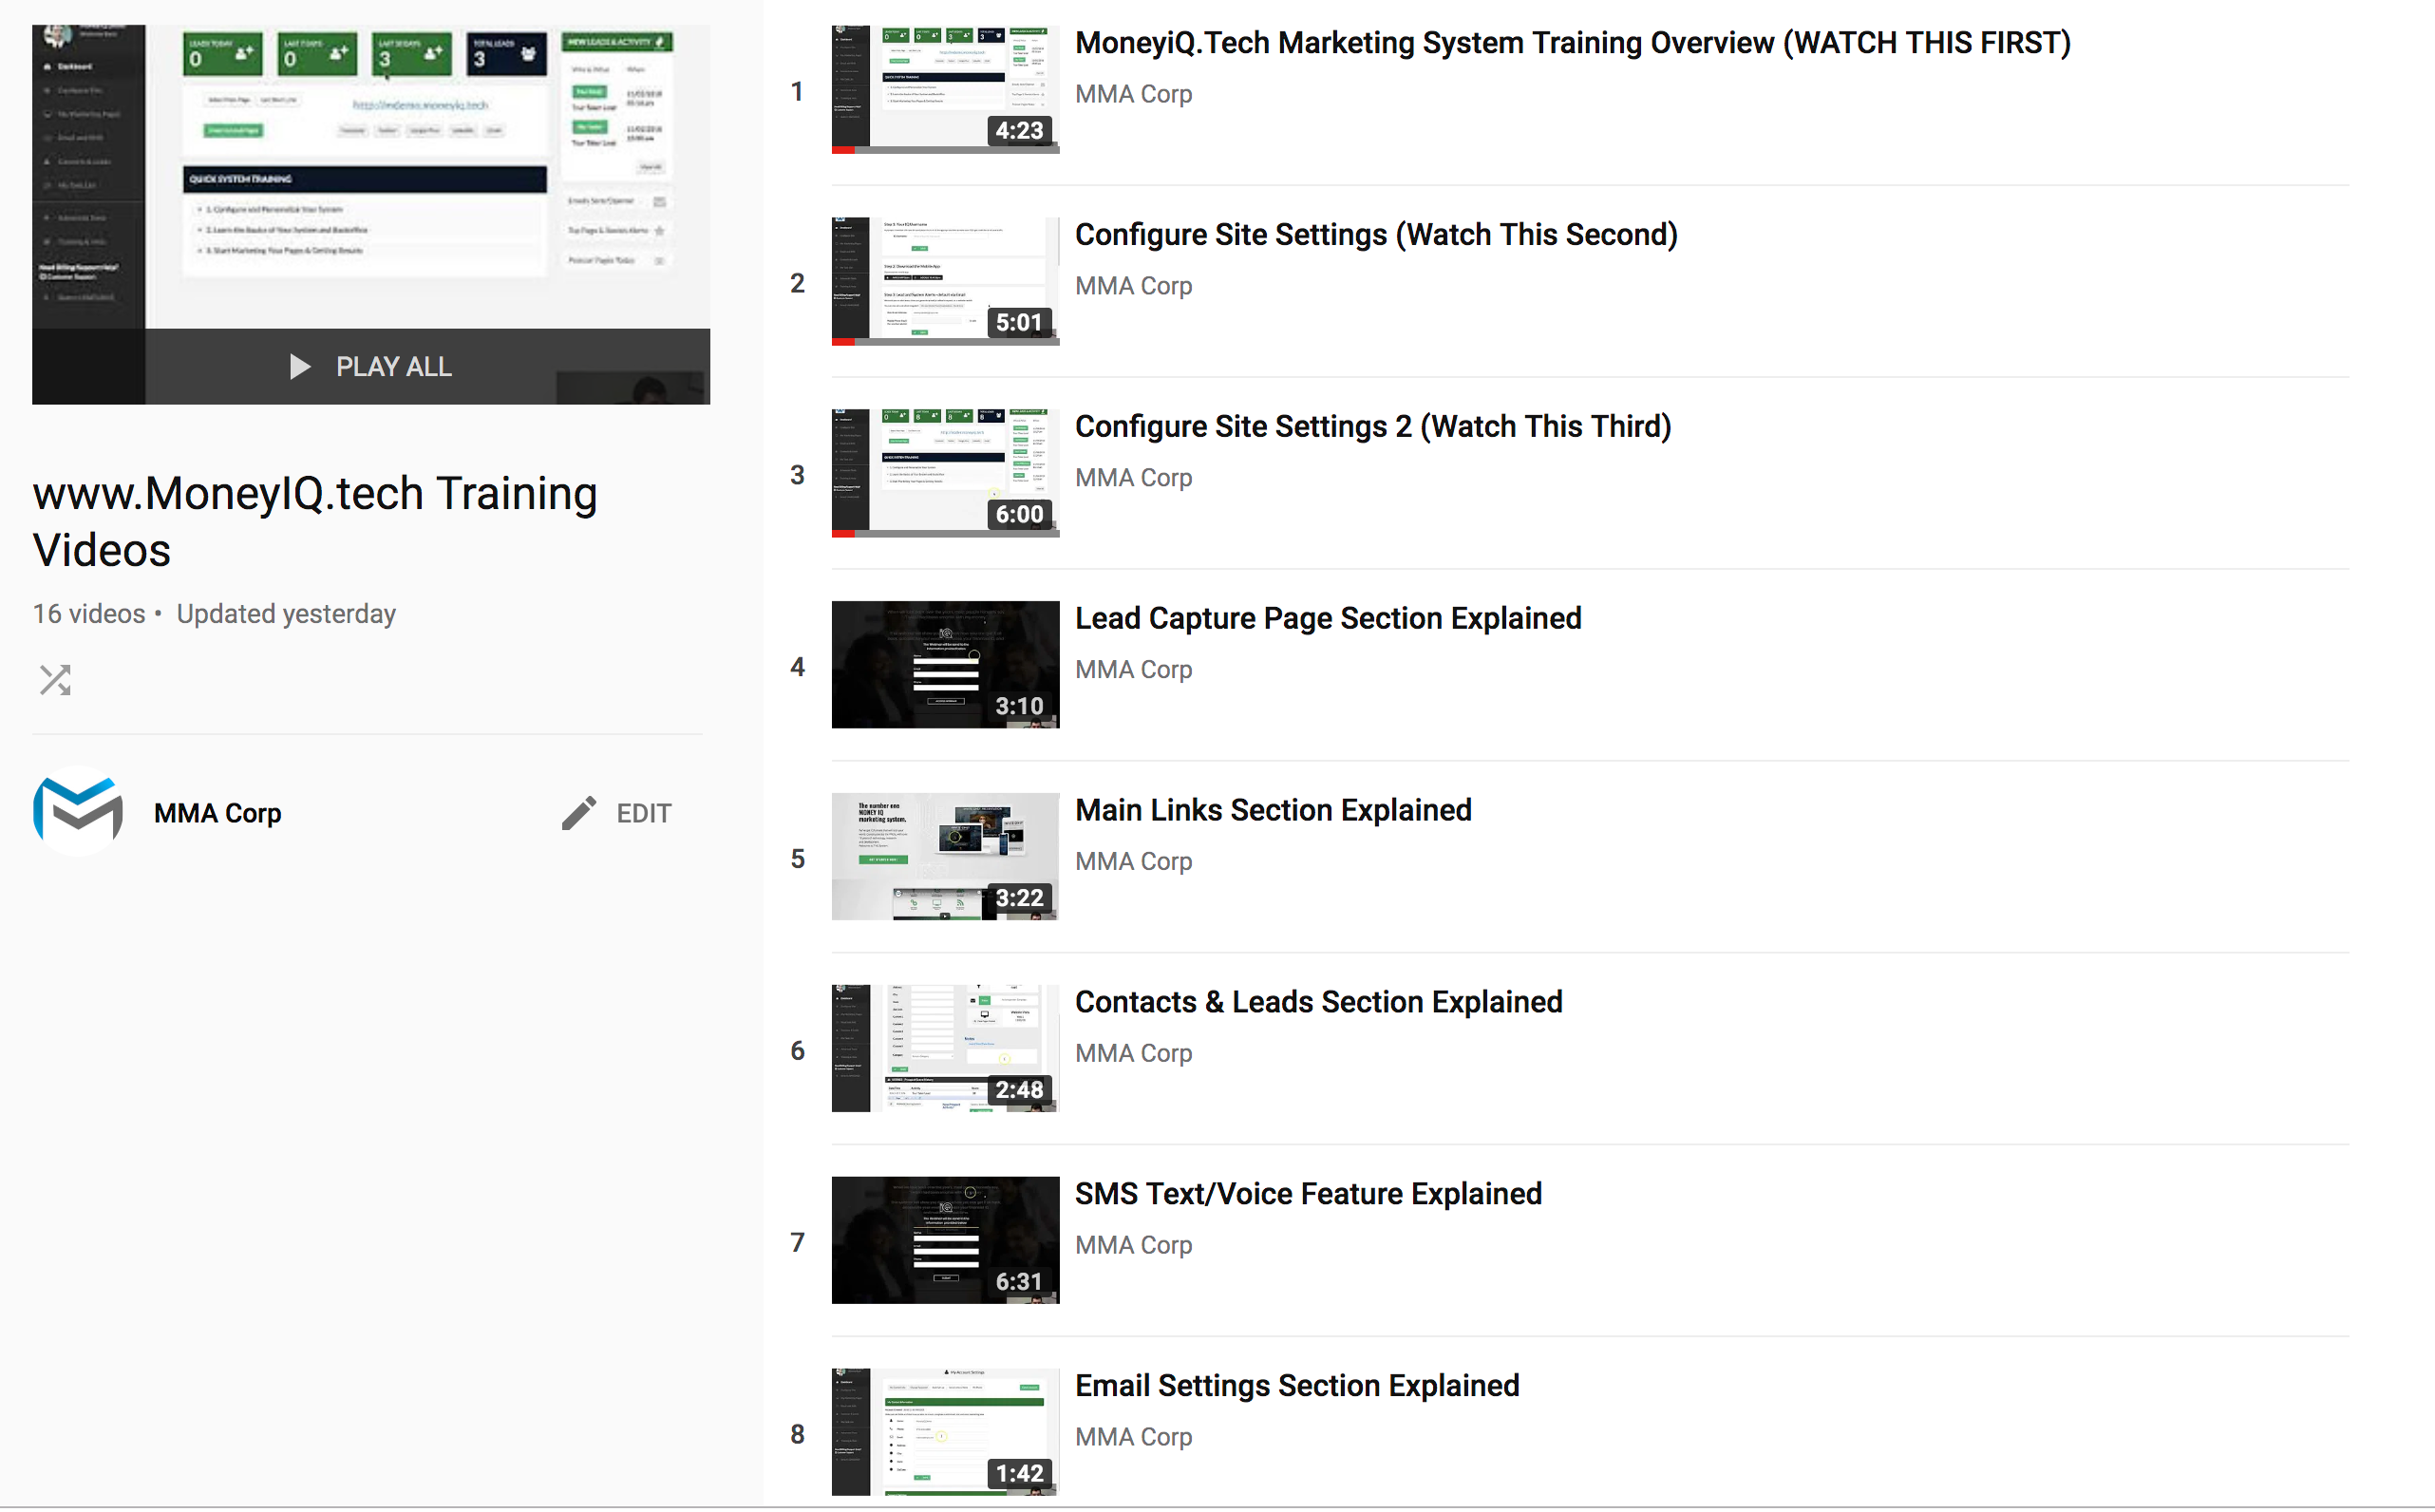Click the MMA Corp channel avatar logo
The image size is (2435, 1512).
pos(78,811)
